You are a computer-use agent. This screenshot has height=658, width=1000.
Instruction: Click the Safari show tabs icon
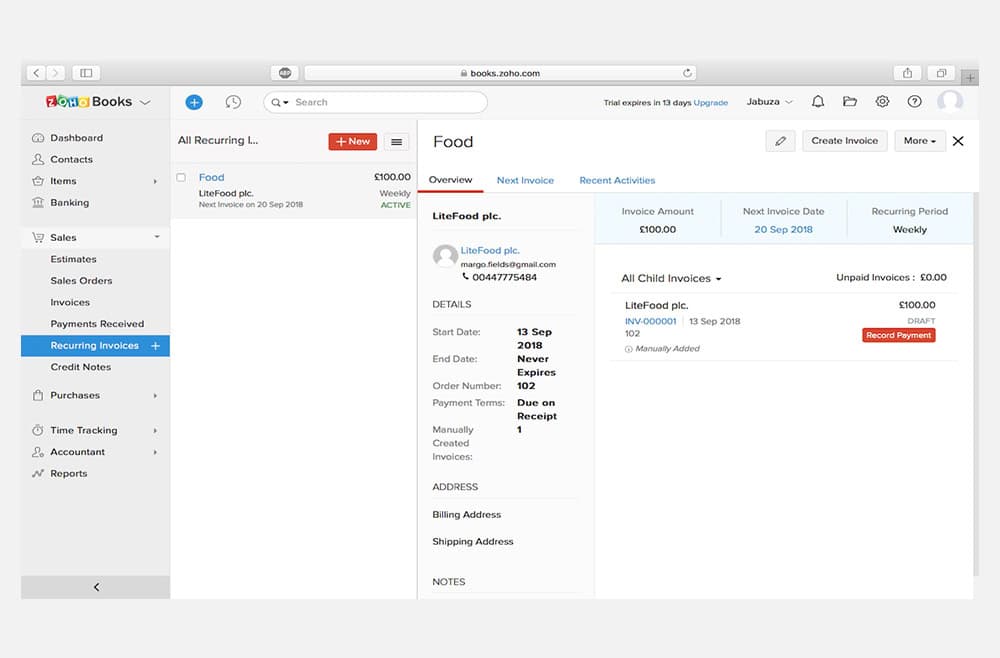(x=941, y=73)
